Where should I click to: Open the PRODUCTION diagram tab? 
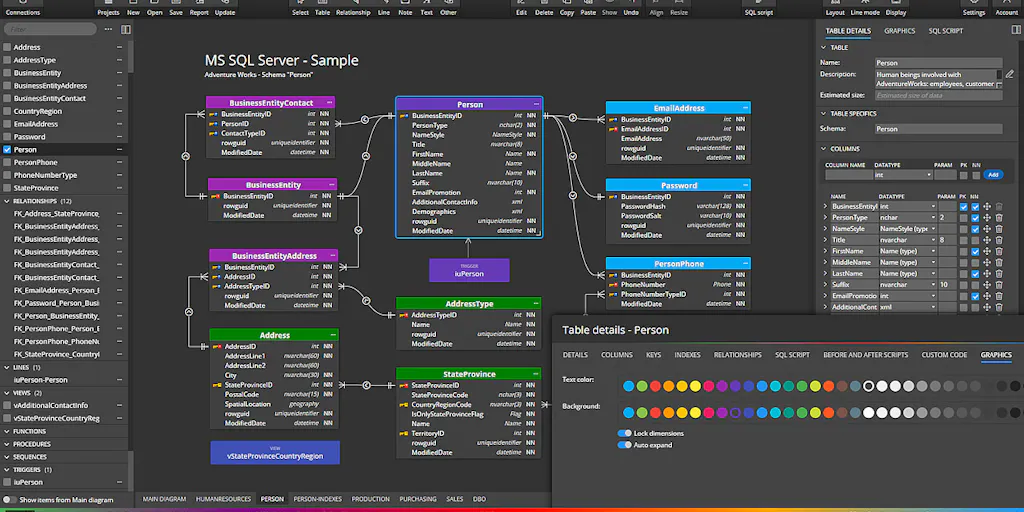pyautogui.click(x=370, y=499)
